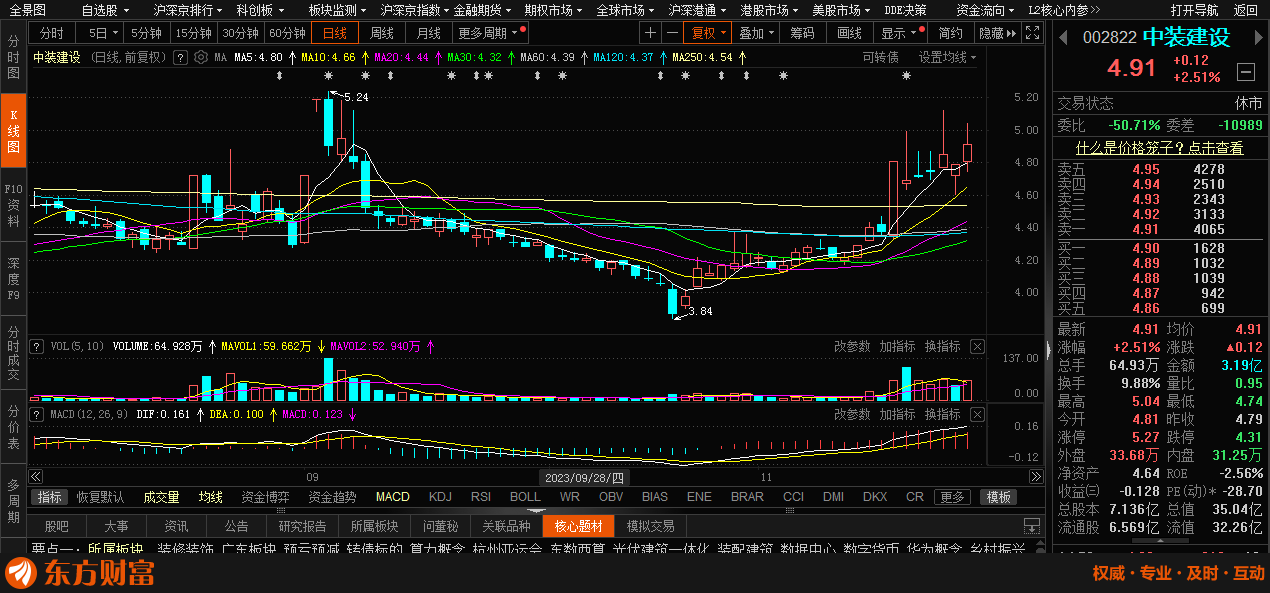Screen dimensions: 1270x593
Task: Click the 画线 drawing tool button
Action: pos(849,33)
